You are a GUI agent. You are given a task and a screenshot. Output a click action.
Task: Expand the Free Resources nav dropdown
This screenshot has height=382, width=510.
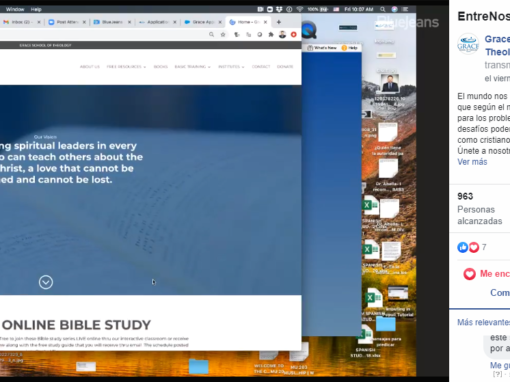coord(126,67)
